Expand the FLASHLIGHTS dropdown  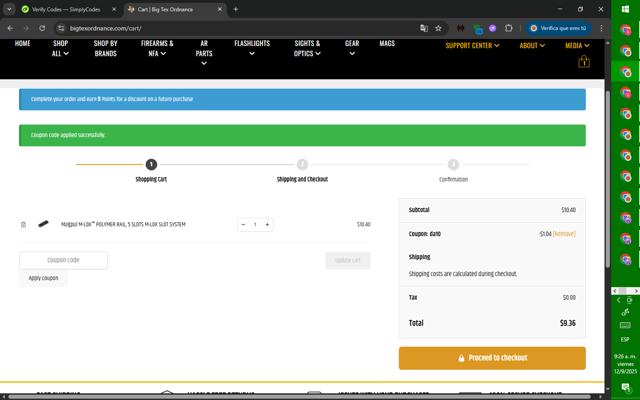point(252,48)
